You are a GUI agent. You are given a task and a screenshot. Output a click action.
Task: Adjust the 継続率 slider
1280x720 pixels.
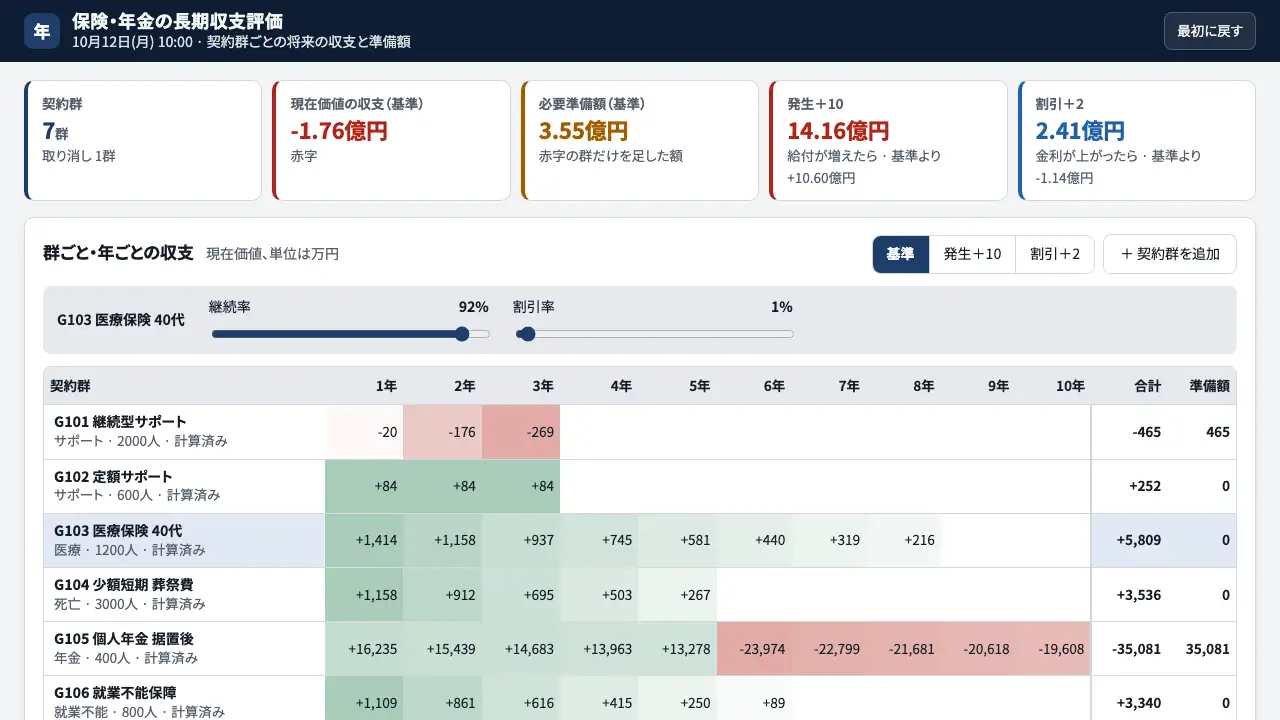click(x=351, y=334)
